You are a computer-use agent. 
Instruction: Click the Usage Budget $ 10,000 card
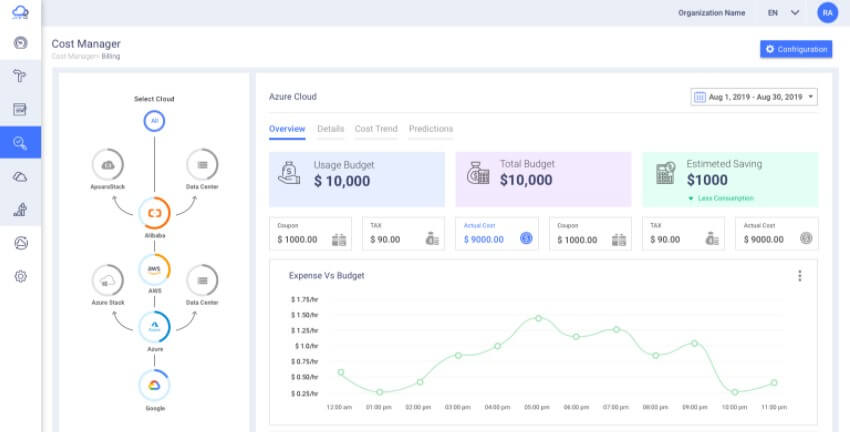357,180
